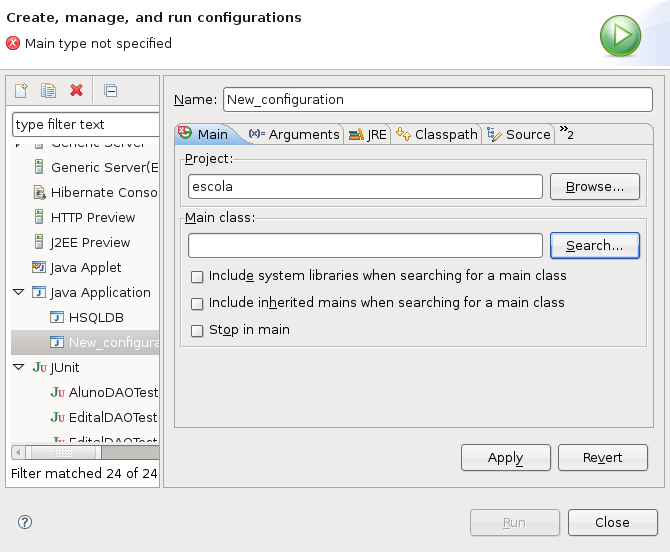Delete selected launch configuration with red X

pyautogui.click(x=76, y=91)
